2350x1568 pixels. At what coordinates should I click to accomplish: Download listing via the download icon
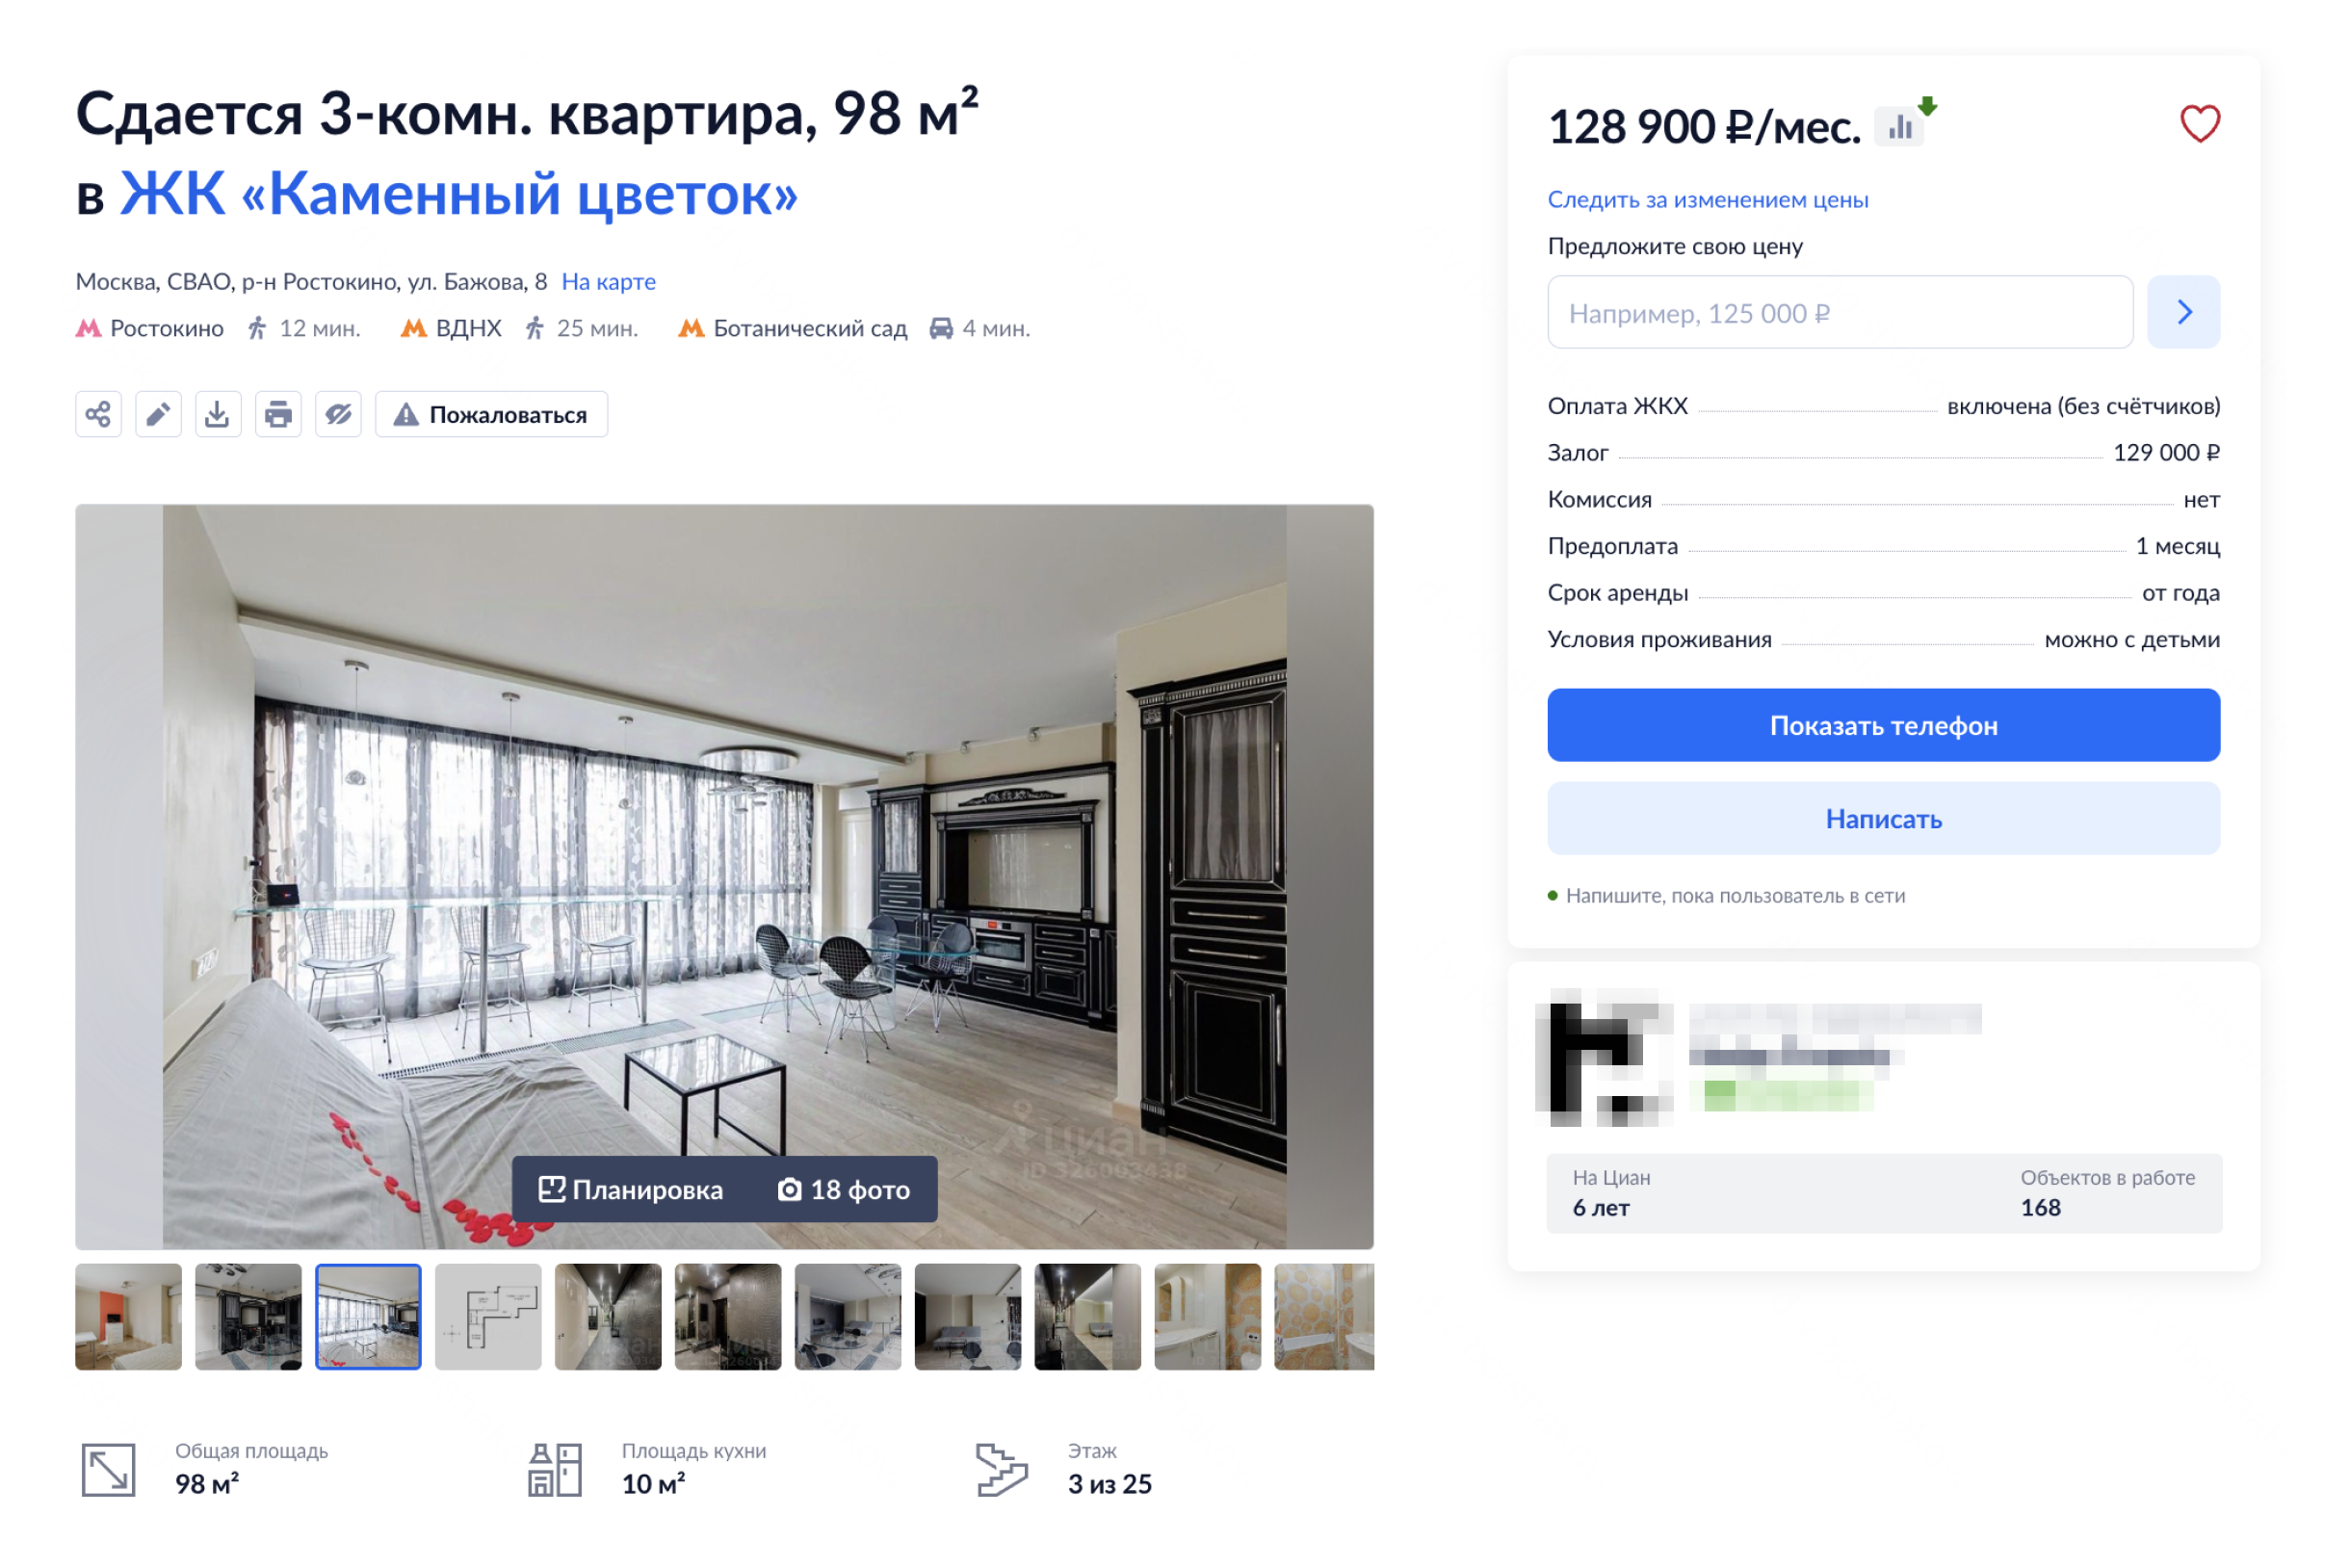click(218, 414)
